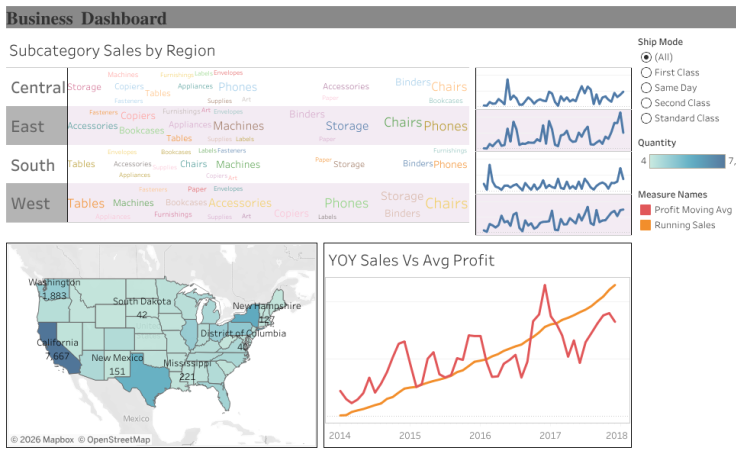
Task: Pick the Second Class ship mode
Action: point(645,102)
